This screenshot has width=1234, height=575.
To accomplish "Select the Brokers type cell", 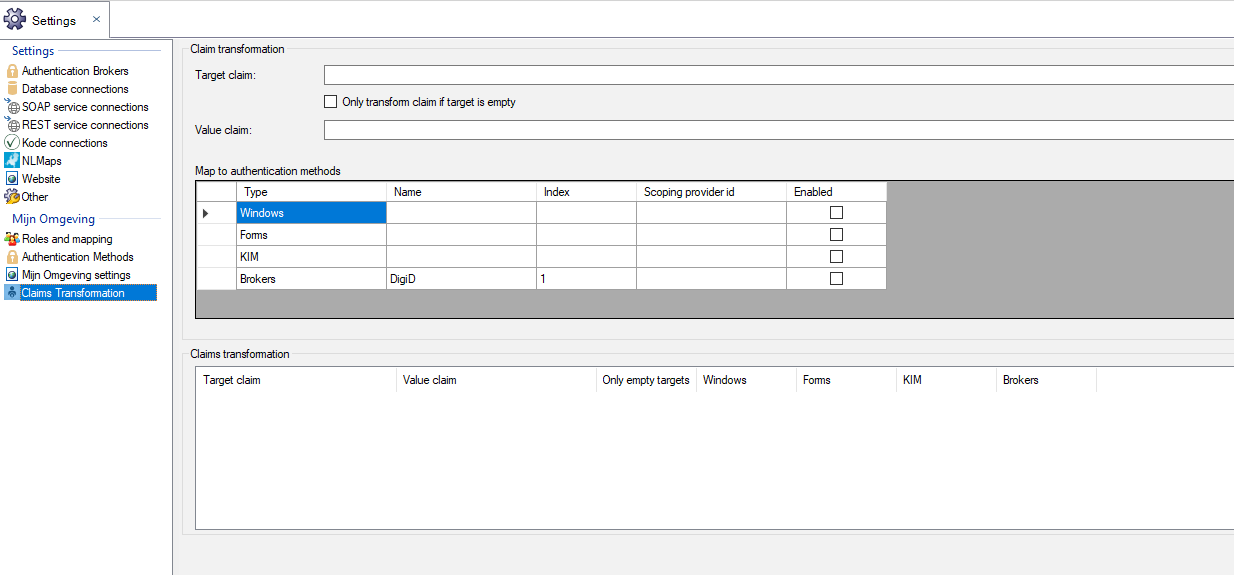I will (x=311, y=279).
